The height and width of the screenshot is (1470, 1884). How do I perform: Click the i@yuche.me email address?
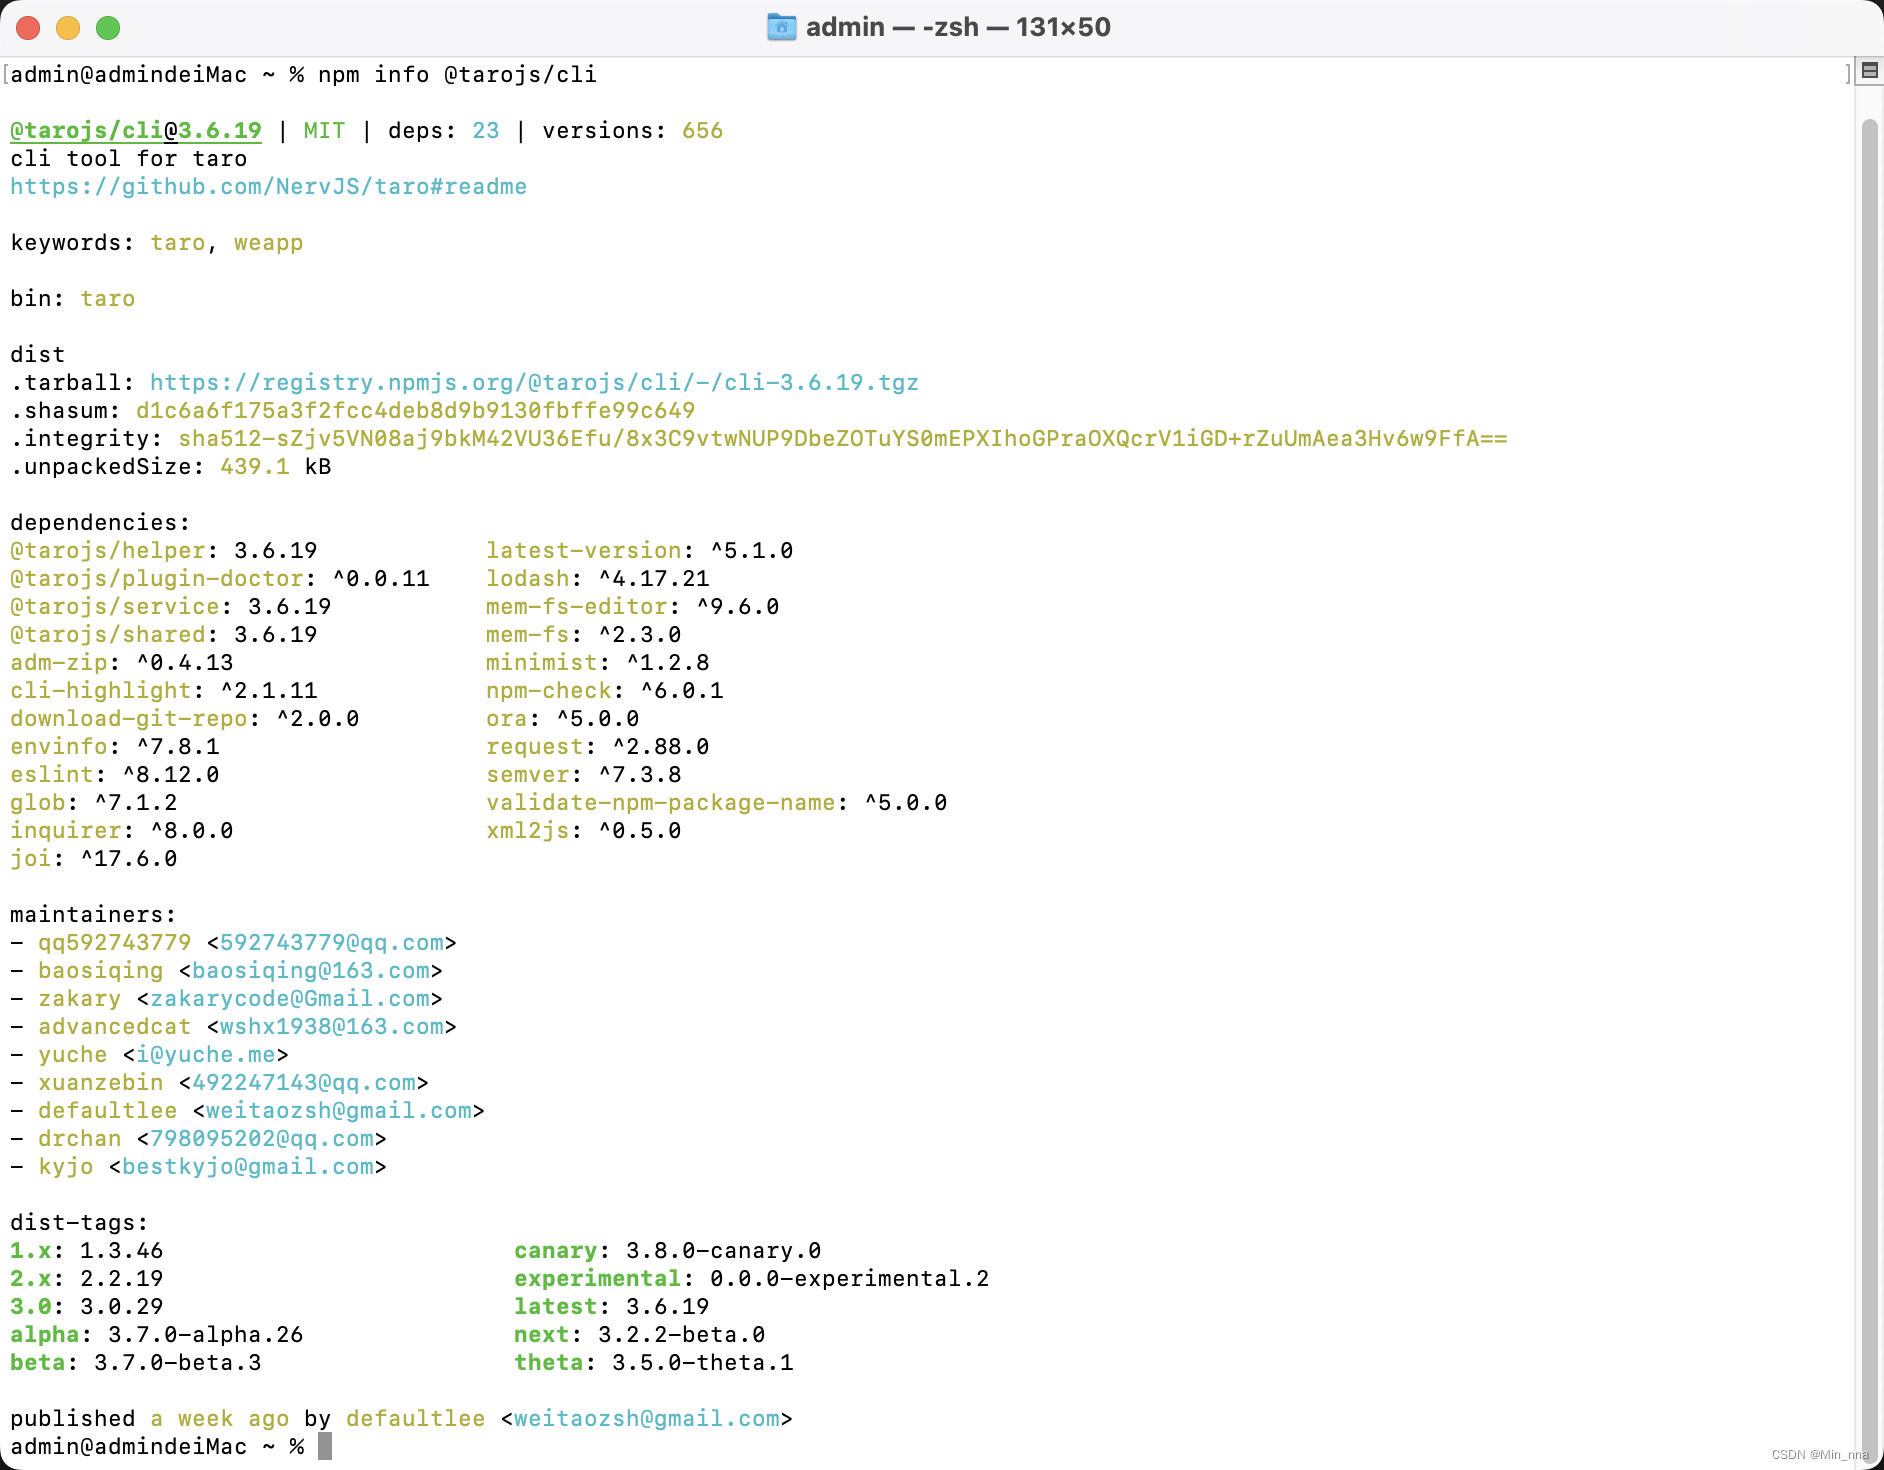point(206,1055)
